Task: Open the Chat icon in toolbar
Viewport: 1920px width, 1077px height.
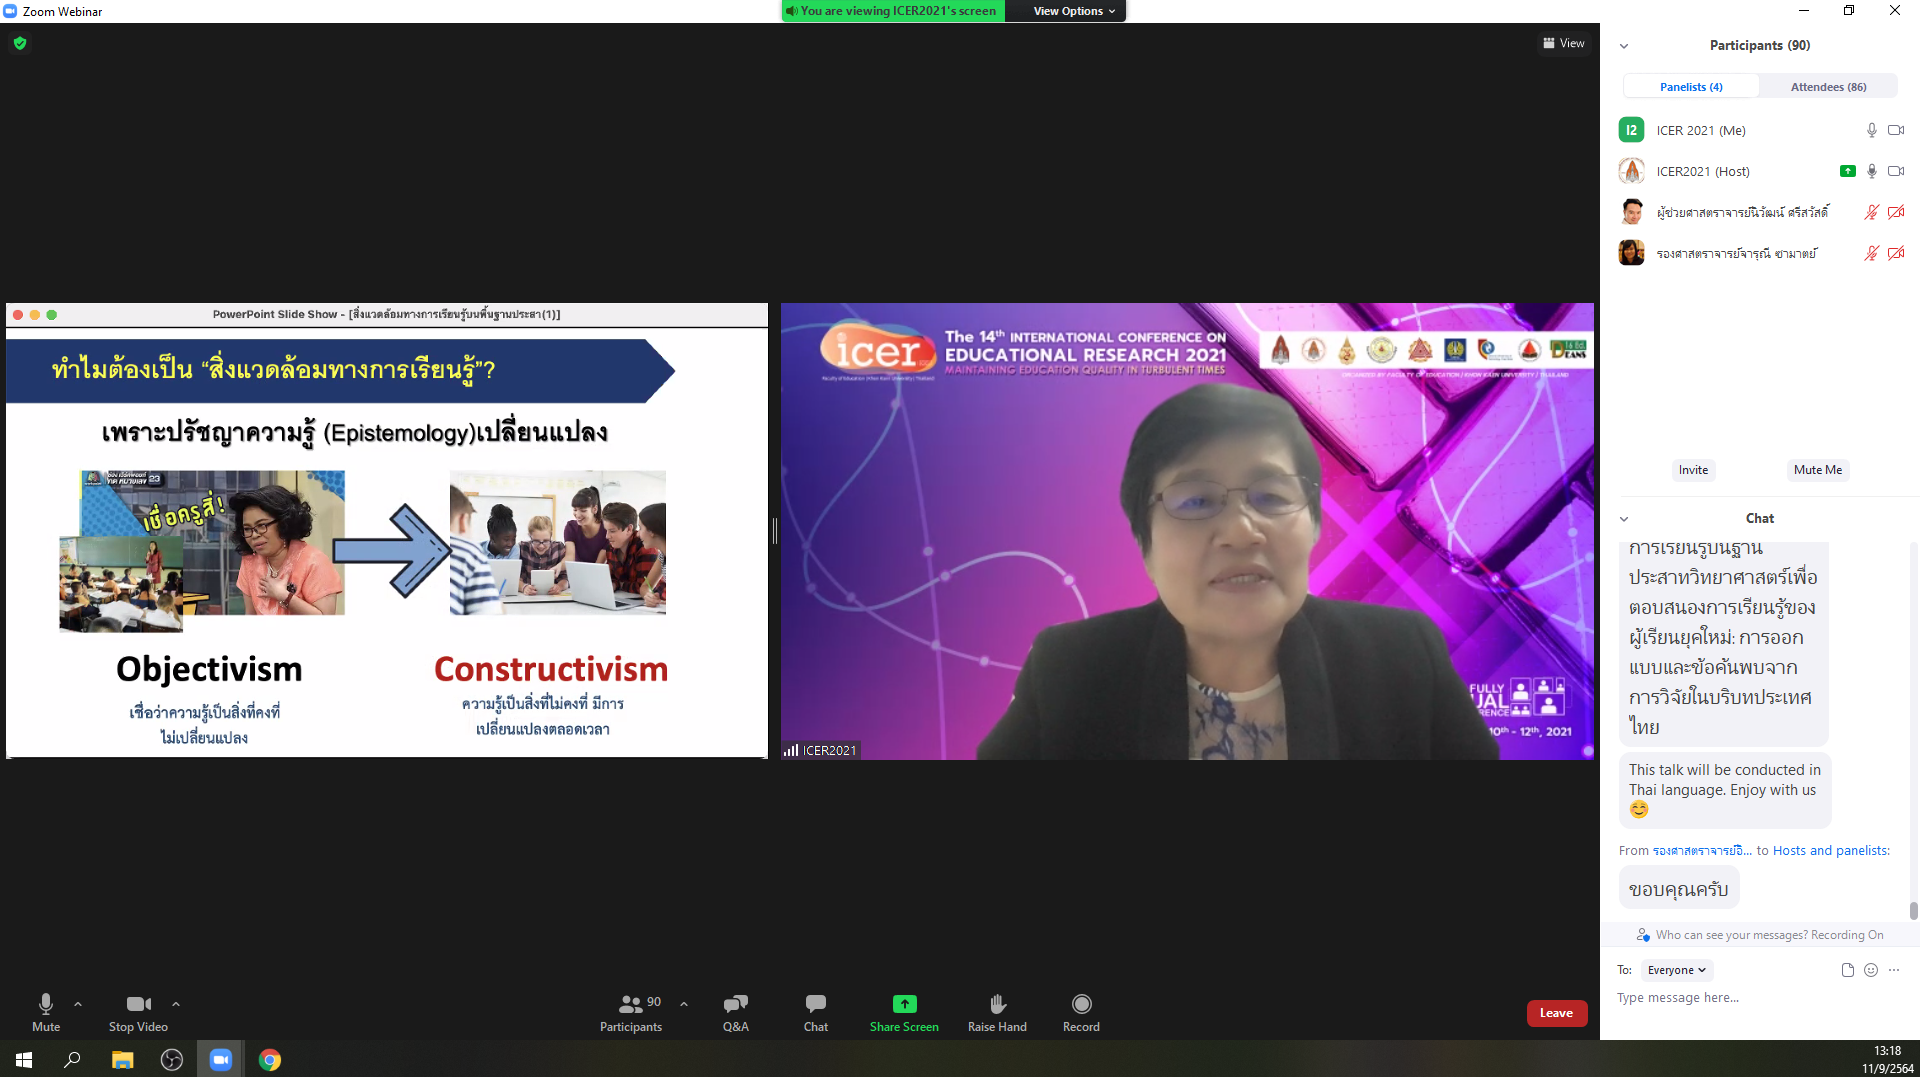Action: 815,1004
